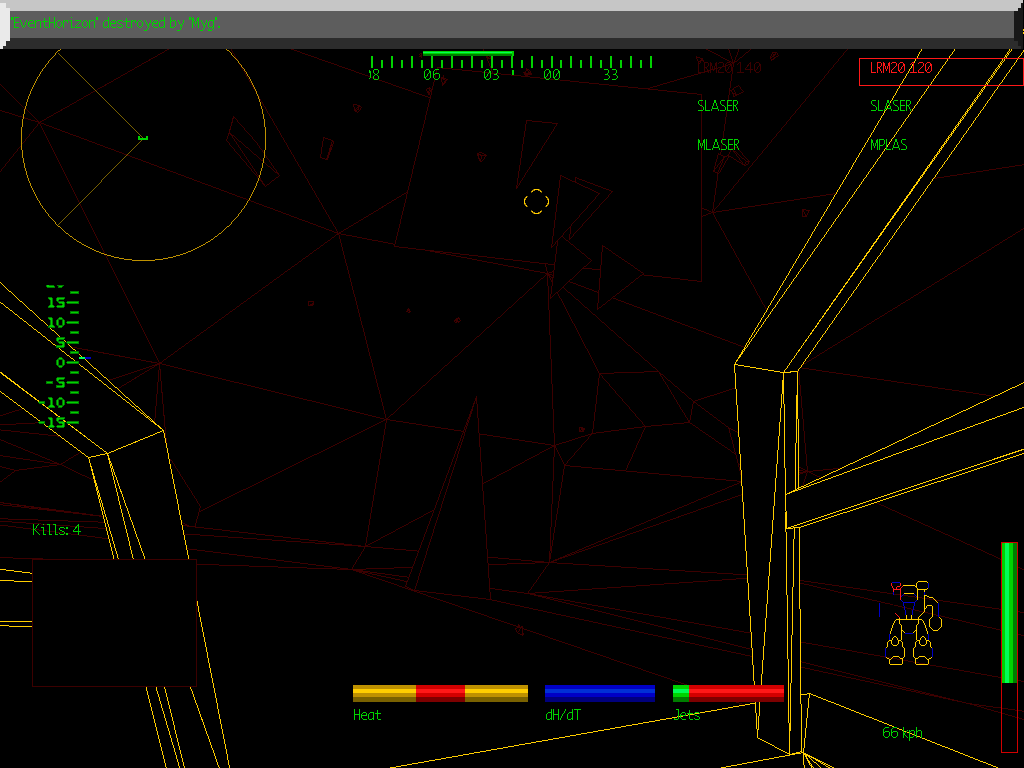
Task: Click the pitch ladder zero mark
Action: pos(62,362)
